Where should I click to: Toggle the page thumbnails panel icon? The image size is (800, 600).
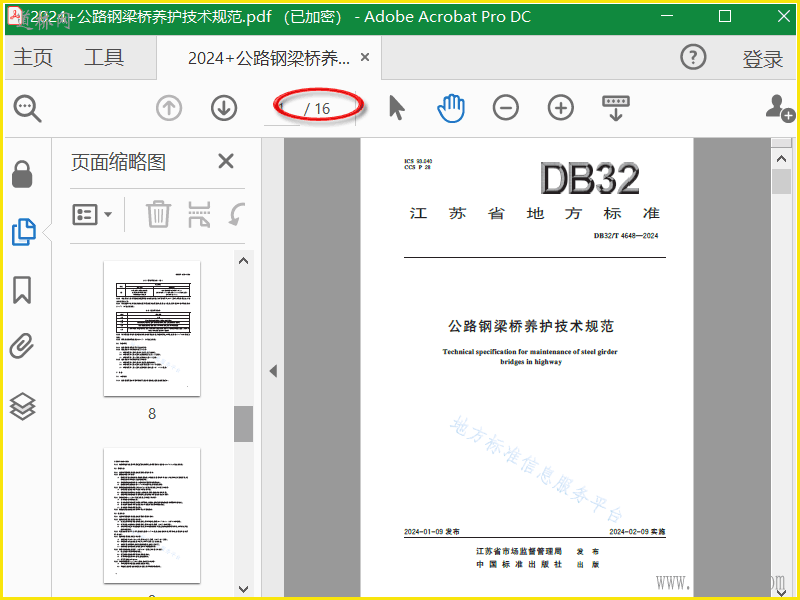point(23,232)
